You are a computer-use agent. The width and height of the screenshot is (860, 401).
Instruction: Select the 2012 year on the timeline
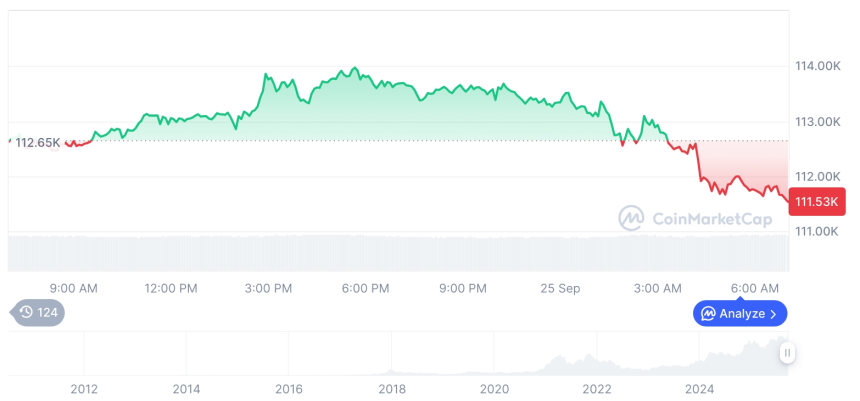click(x=84, y=388)
